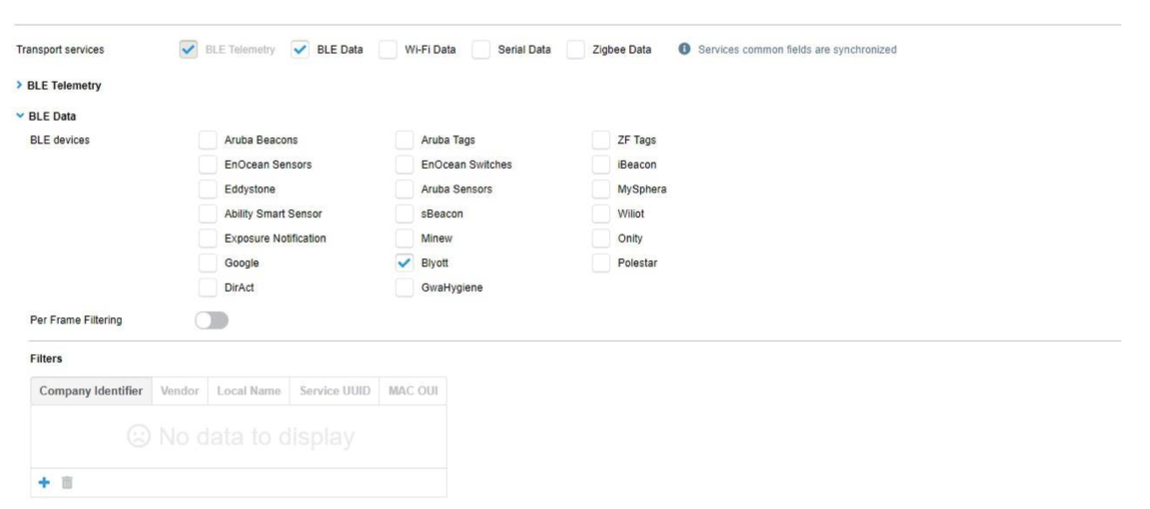Switch to the Vendor filter tab
1150x509 pixels.
179,390
